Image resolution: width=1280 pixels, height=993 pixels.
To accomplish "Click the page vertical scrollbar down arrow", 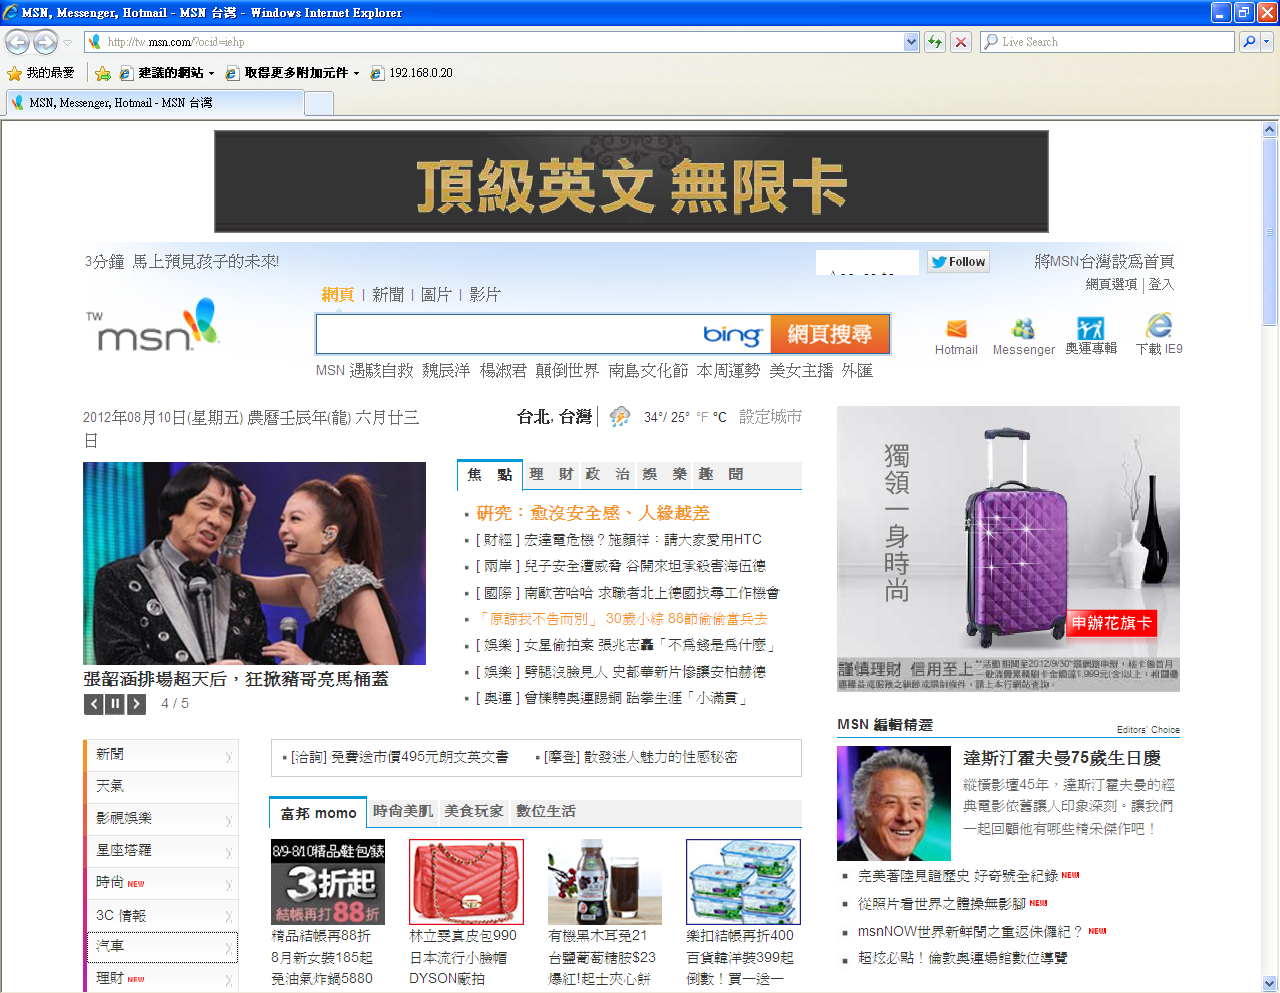I will (1270, 983).
